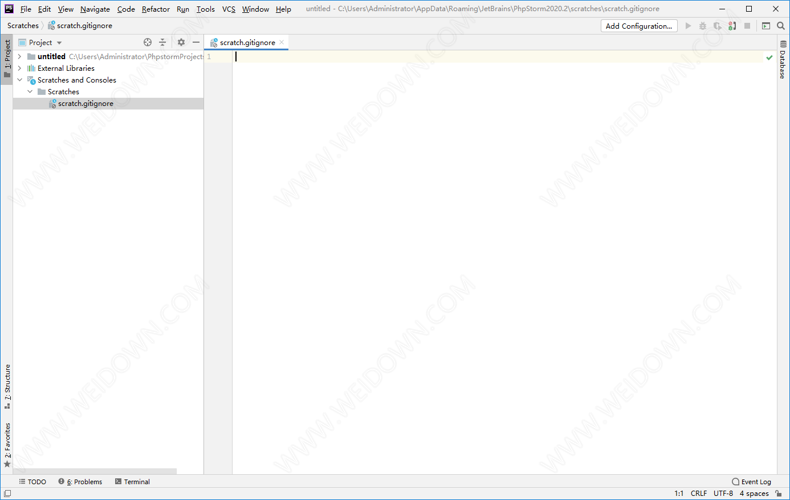790x500 pixels.
Task: Click the green inspection checkmark icon
Action: pyautogui.click(x=769, y=57)
